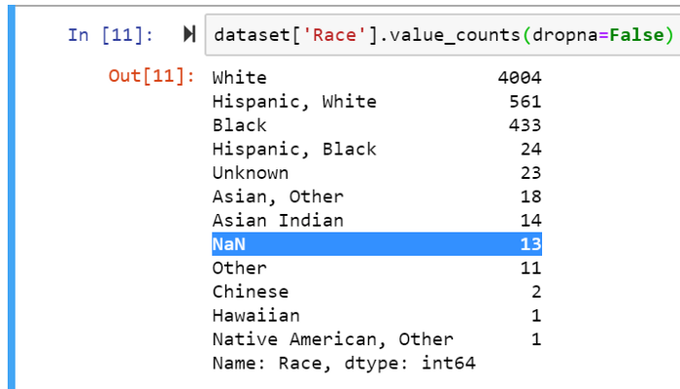Viewport: 680px width, 389px height.
Task: Select the 'Out[11]:' output prompt
Action: [x=151, y=76]
